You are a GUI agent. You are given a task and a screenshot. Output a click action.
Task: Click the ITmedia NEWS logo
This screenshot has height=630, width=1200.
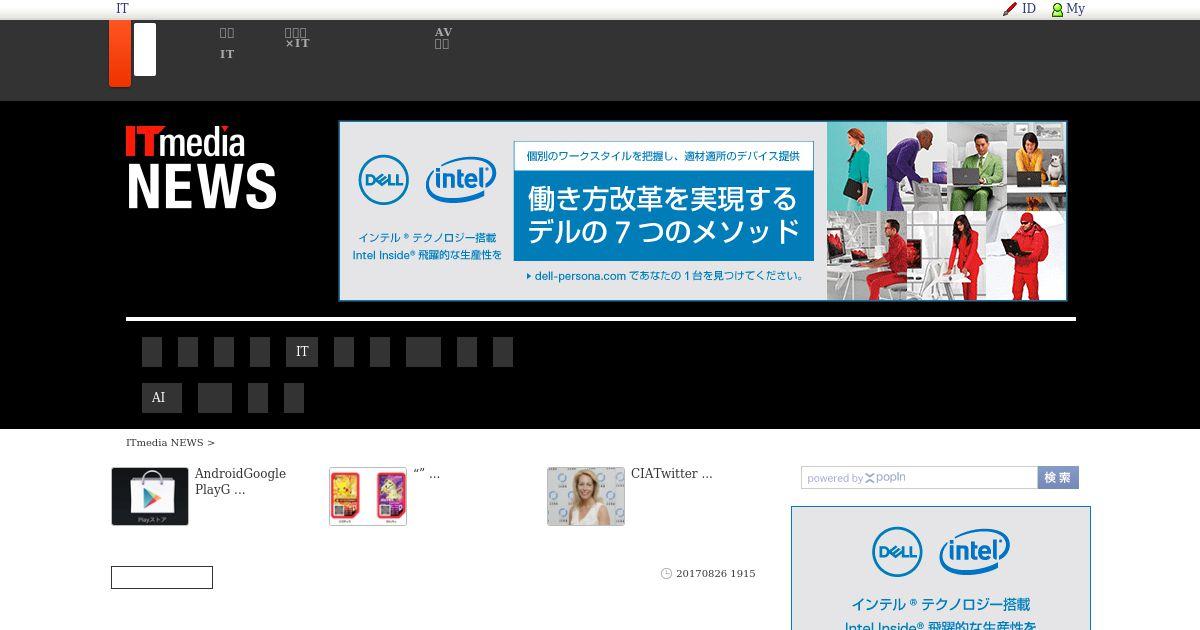[201, 167]
